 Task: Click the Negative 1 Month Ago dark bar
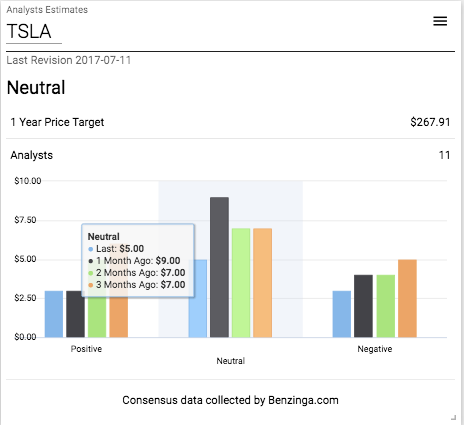[x=363, y=306]
